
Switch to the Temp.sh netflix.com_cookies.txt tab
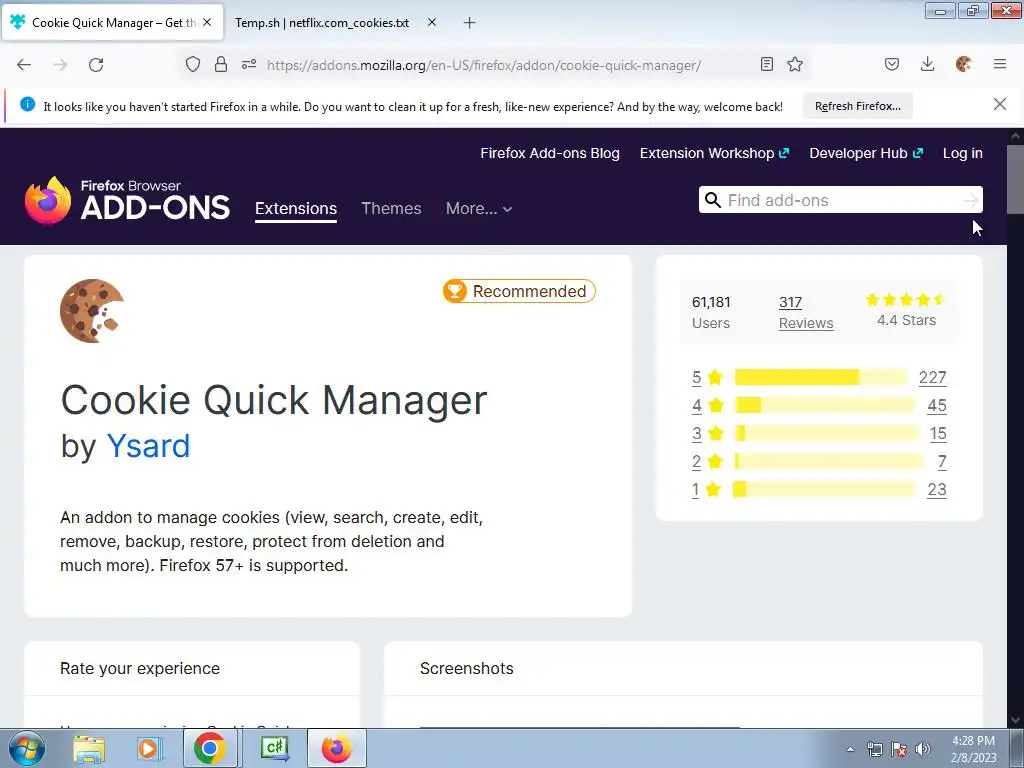322,23
